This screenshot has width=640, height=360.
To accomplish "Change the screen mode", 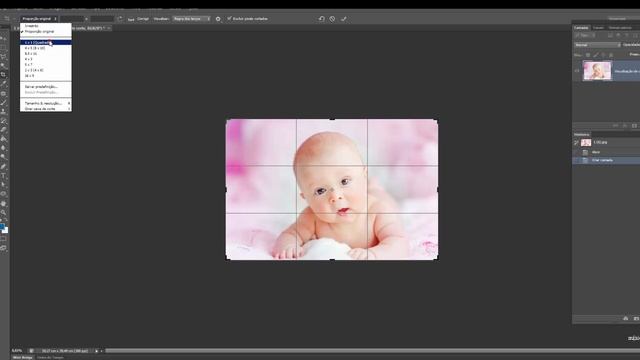I will (x=4, y=248).
